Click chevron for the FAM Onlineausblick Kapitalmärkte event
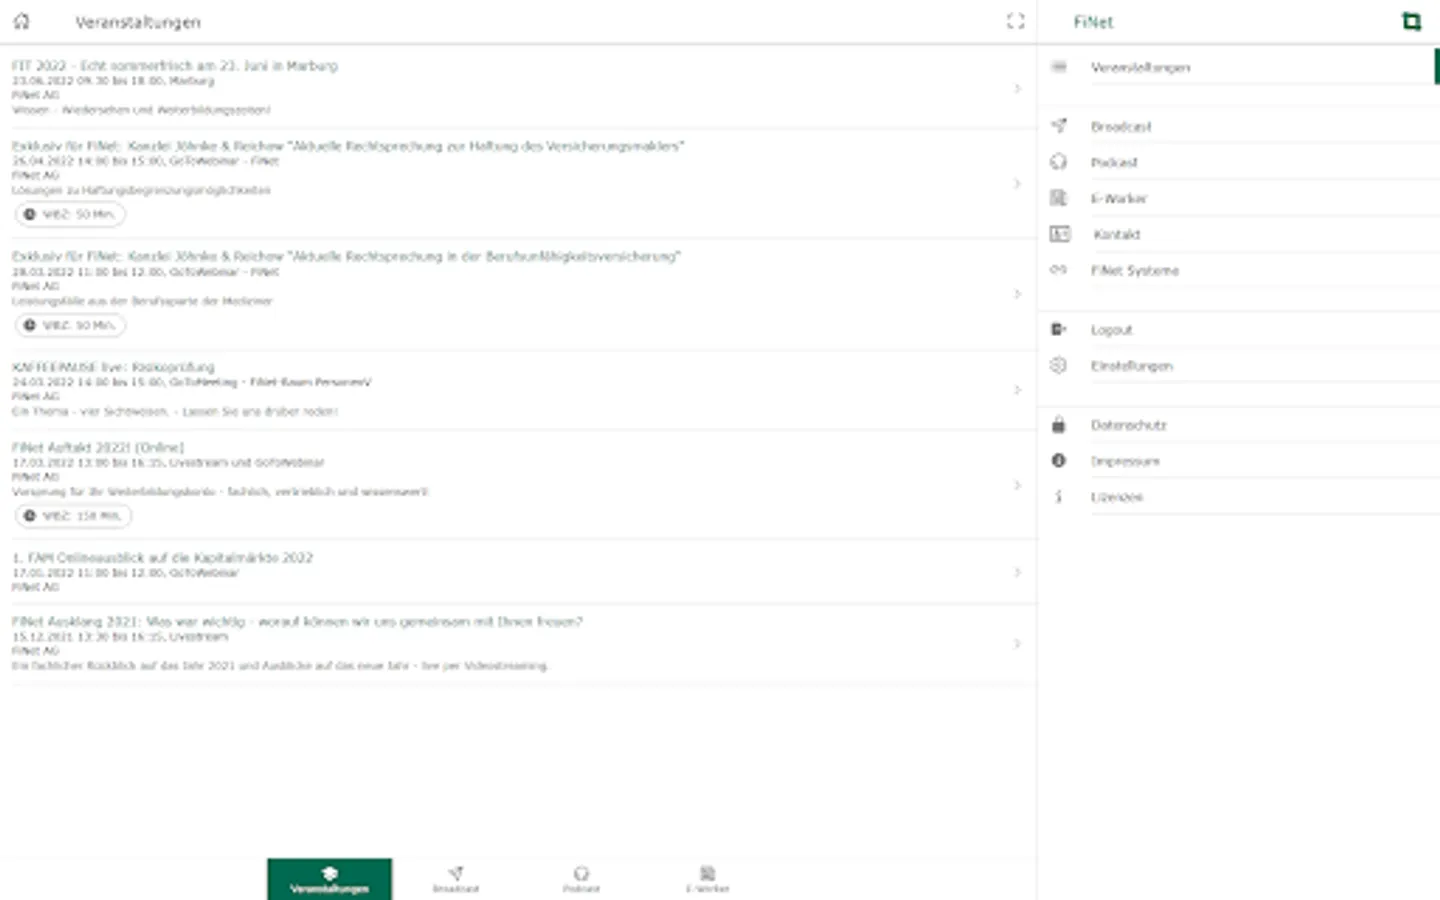Viewport: 1440px width, 900px height. (1018, 572)
